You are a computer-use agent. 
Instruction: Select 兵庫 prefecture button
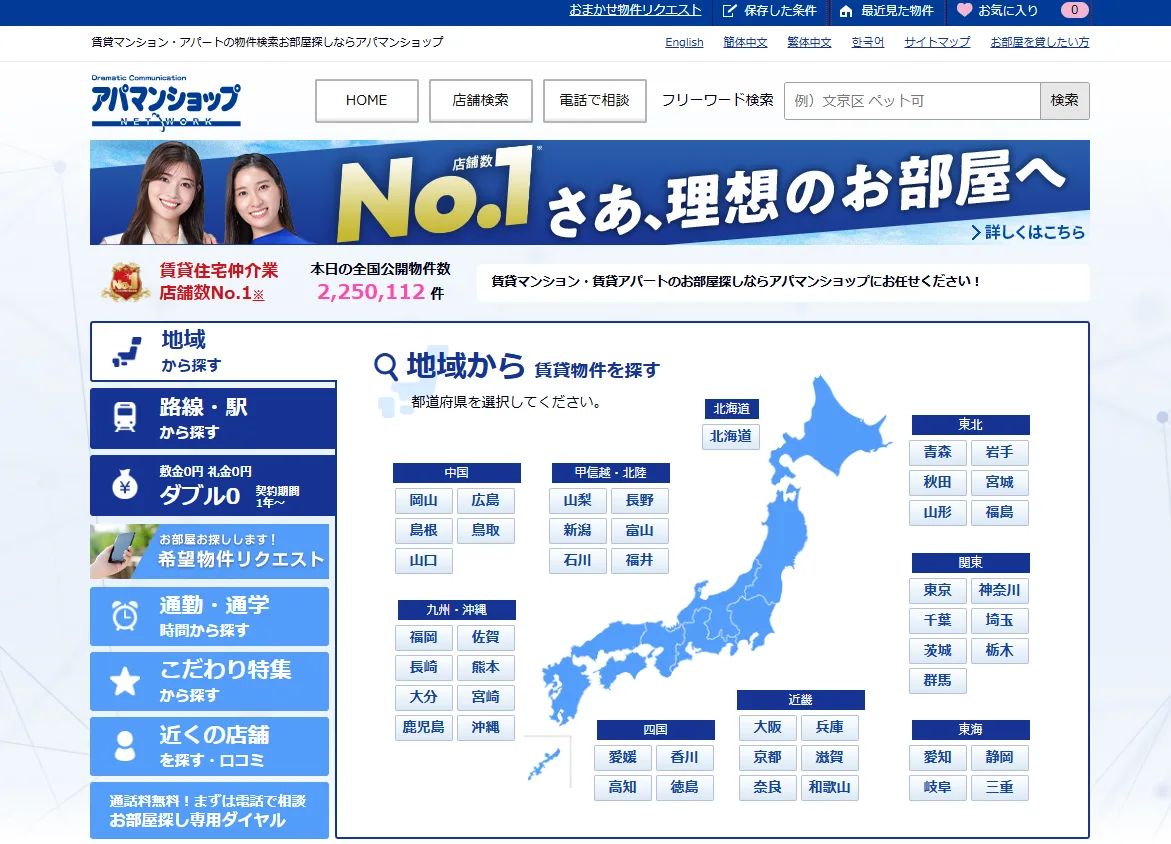829,727
